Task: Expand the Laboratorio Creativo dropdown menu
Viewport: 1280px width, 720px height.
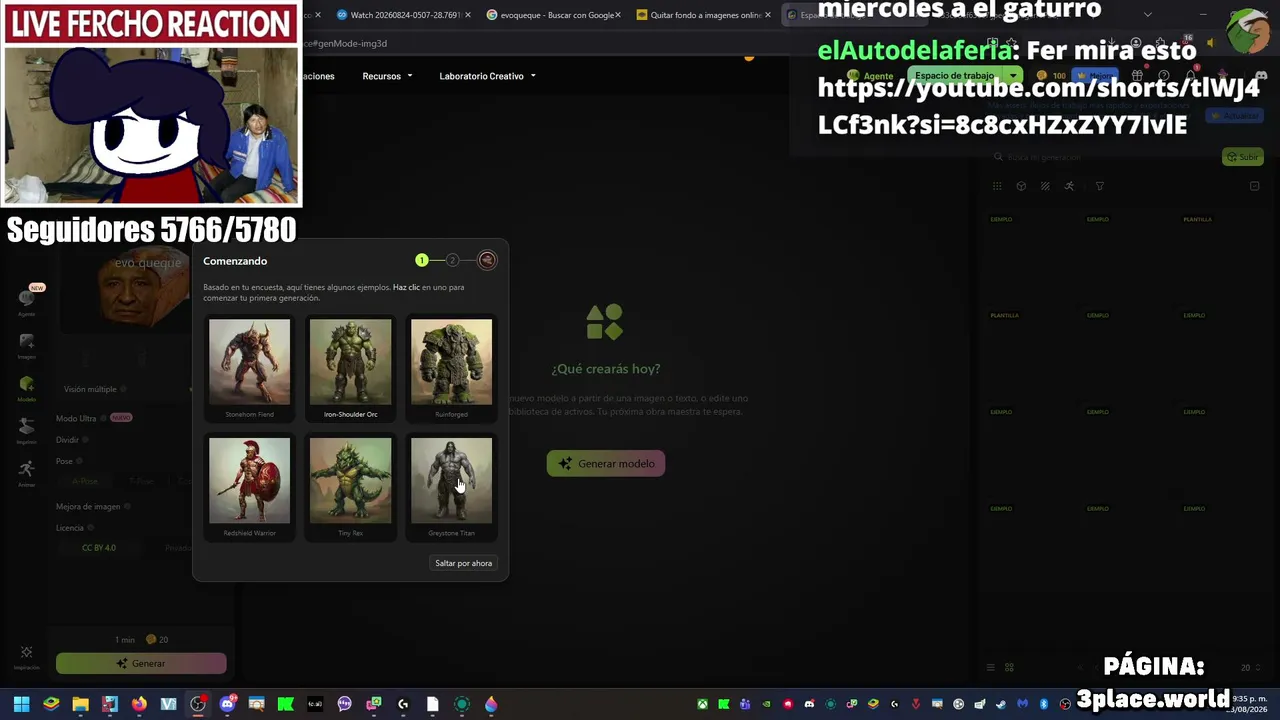Action: click(x=487, y=76)
